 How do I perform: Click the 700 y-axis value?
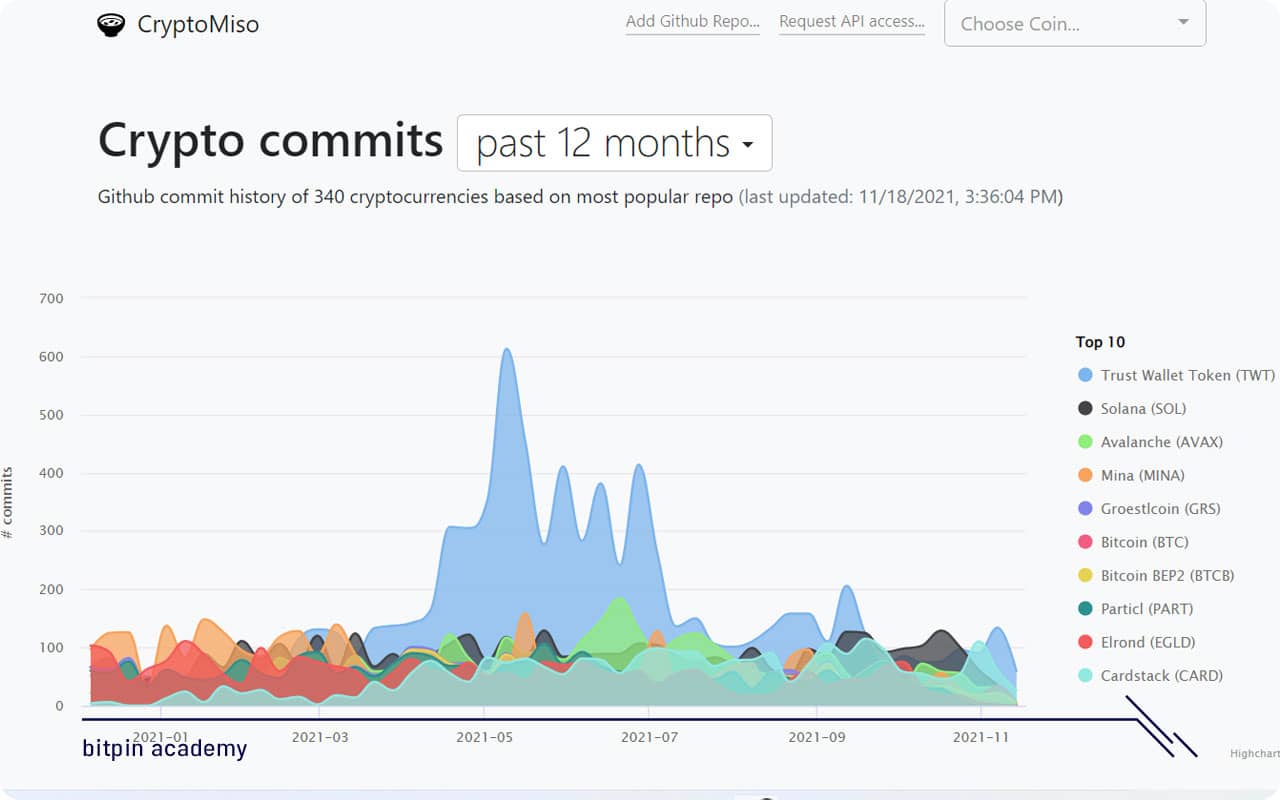51,298
